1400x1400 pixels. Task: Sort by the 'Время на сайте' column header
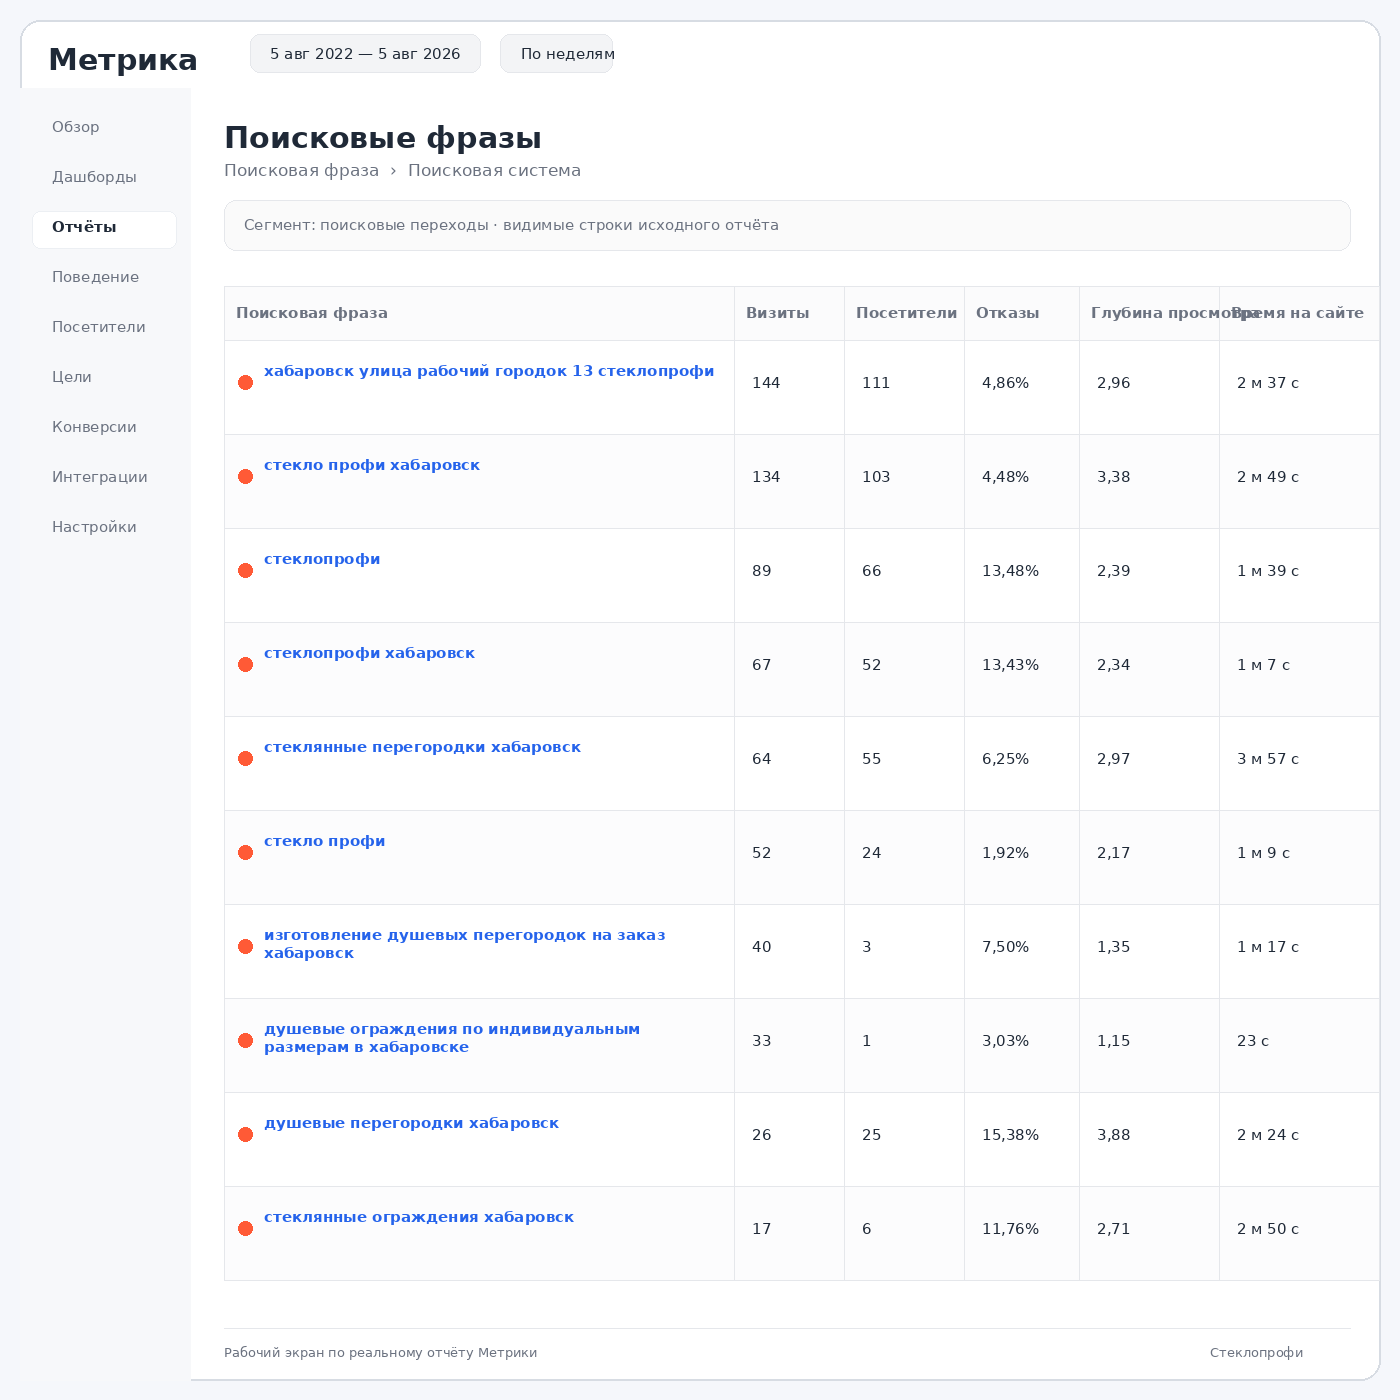tap(1298, 313)
